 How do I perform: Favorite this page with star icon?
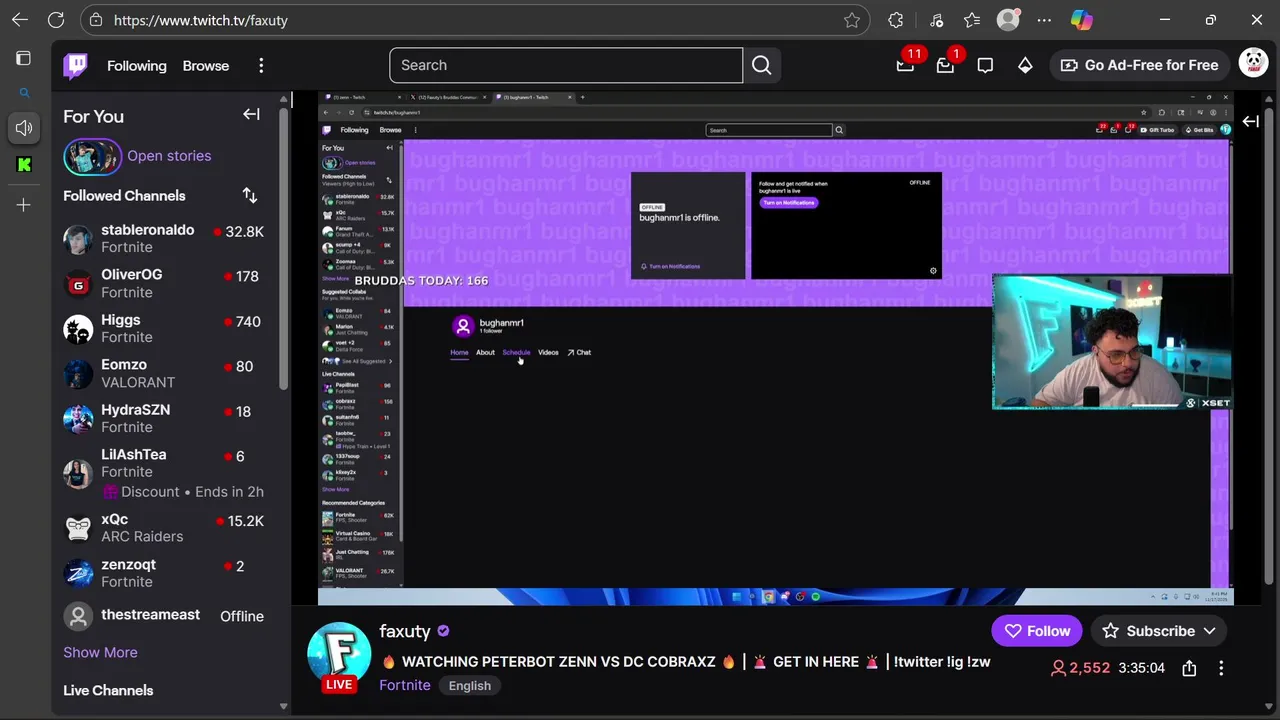(x=852, y=20)
